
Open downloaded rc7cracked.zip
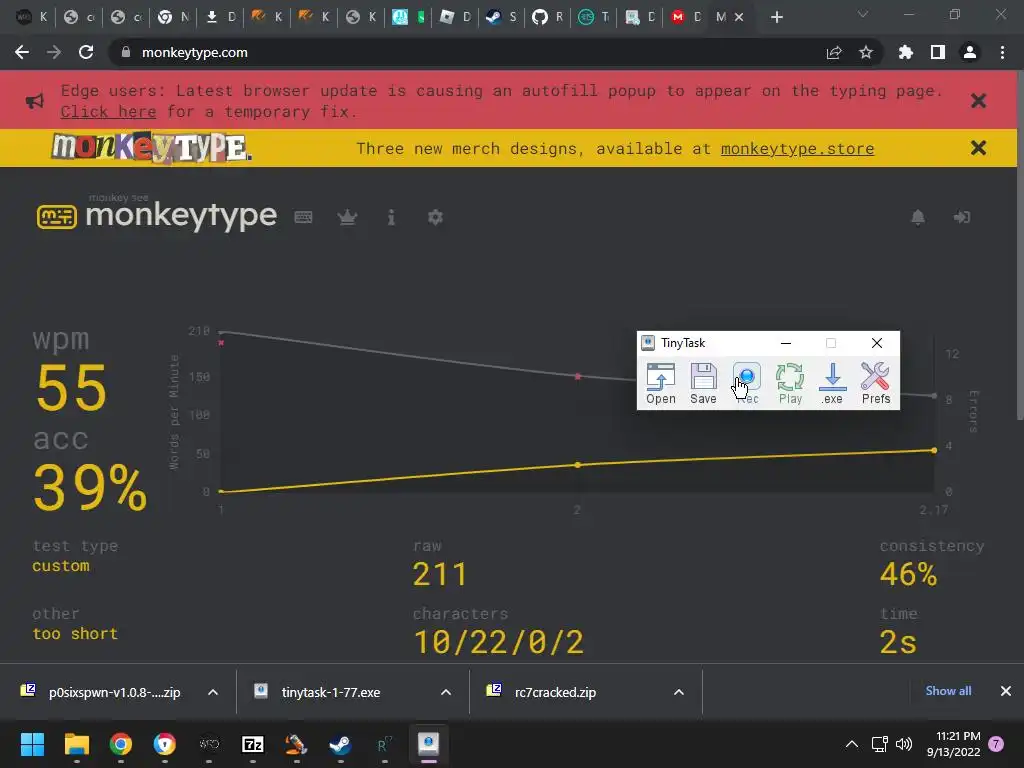555,692
